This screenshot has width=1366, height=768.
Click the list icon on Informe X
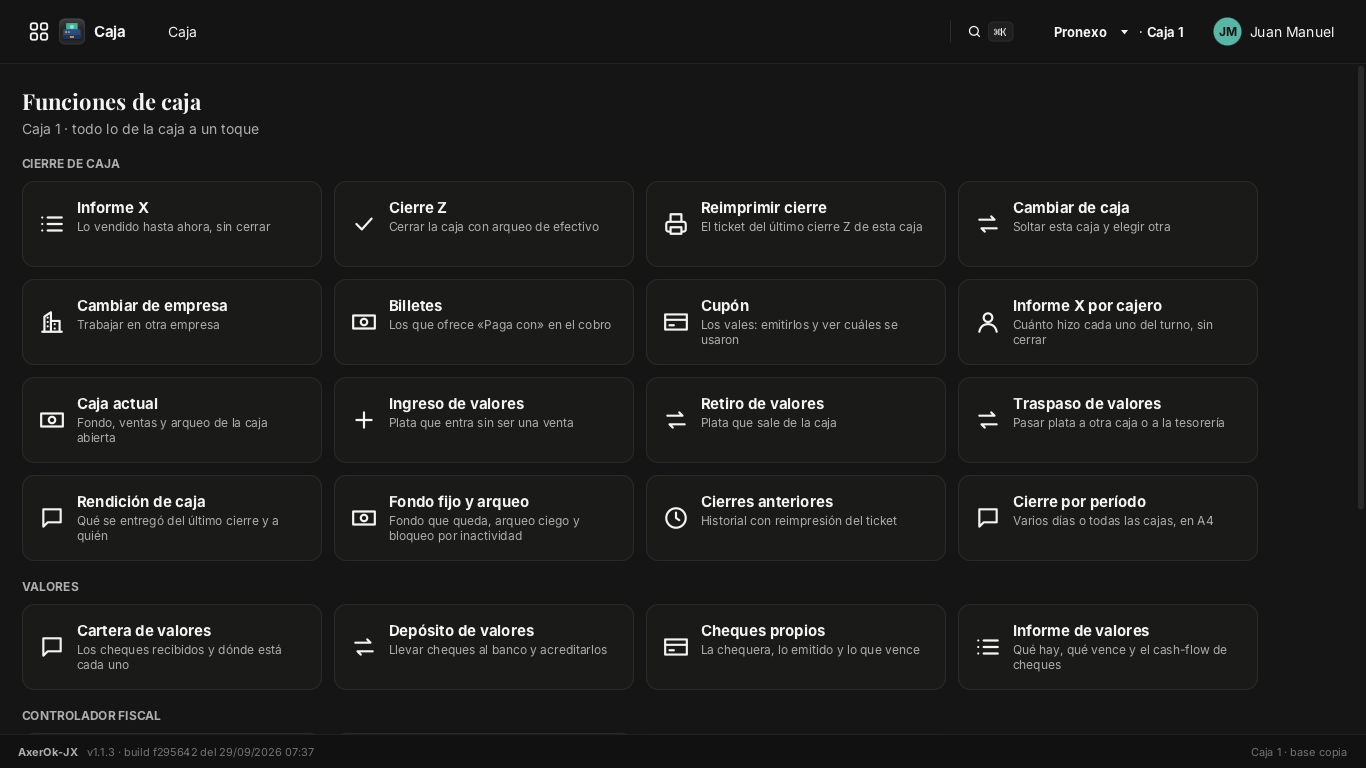(52, 224)
